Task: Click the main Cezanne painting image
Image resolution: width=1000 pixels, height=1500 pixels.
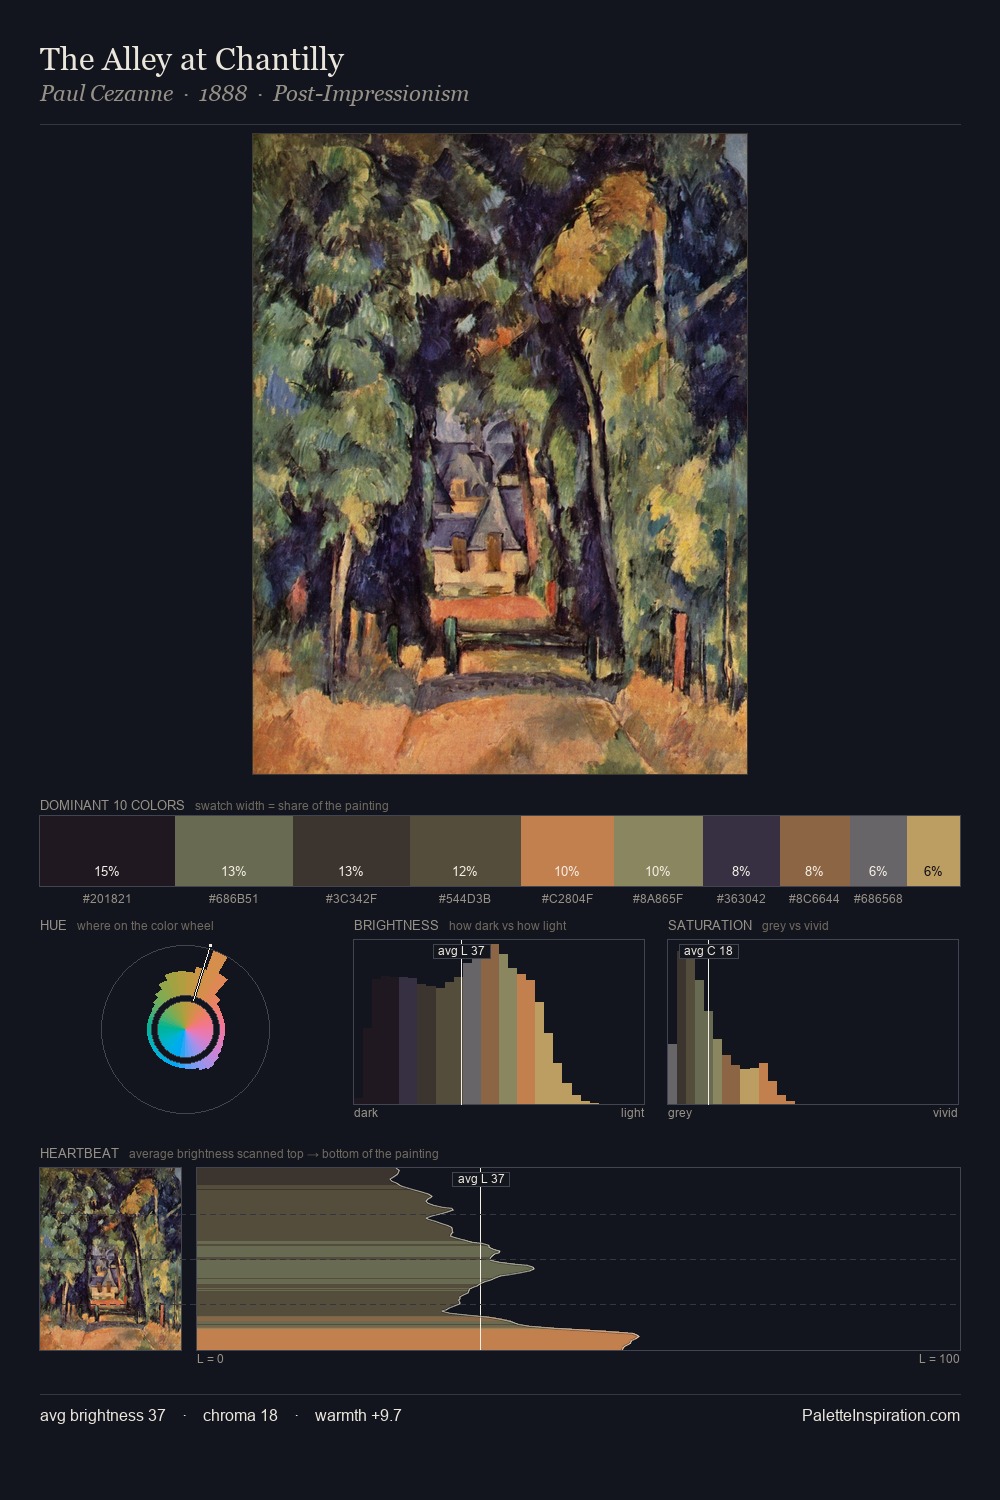Action: pyautogui.click(x=500, y=454)
